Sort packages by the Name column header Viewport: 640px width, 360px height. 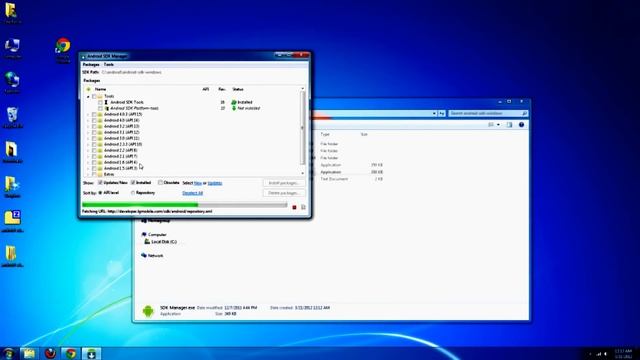(x=100, y=89)
